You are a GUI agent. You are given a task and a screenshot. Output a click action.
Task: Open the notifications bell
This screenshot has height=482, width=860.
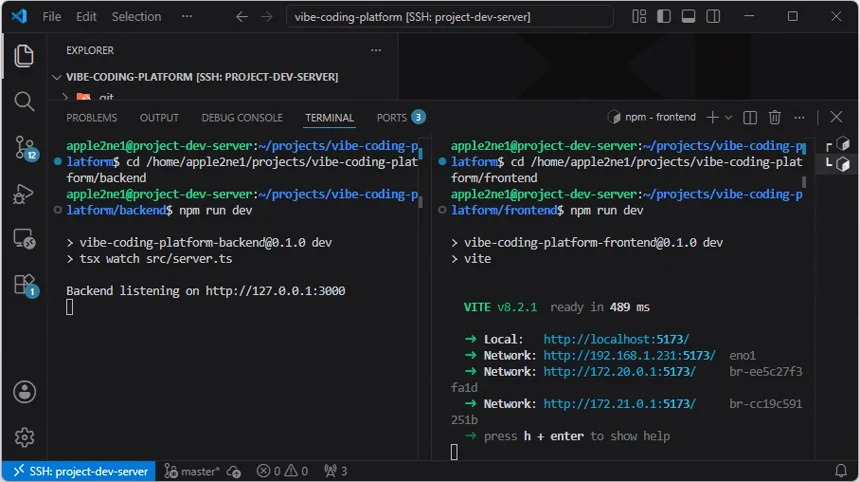(x=841, y=470)
